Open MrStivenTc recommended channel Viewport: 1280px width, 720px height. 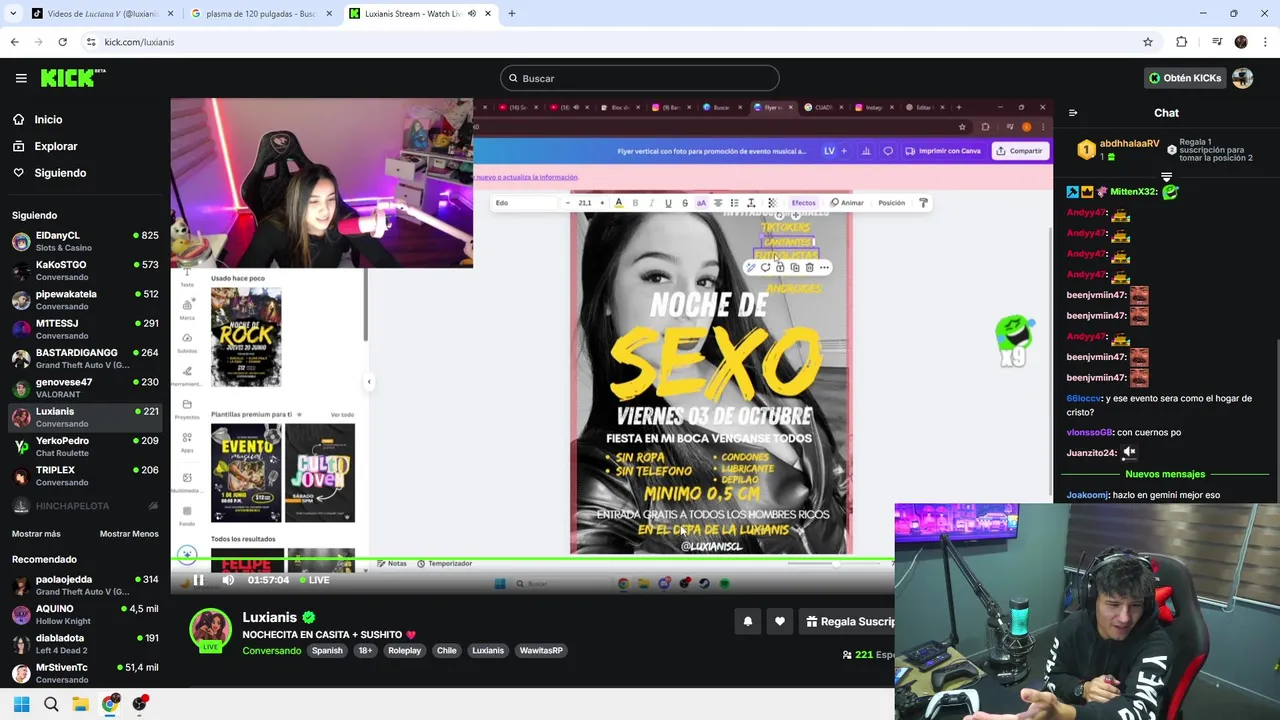pos(85,673)
